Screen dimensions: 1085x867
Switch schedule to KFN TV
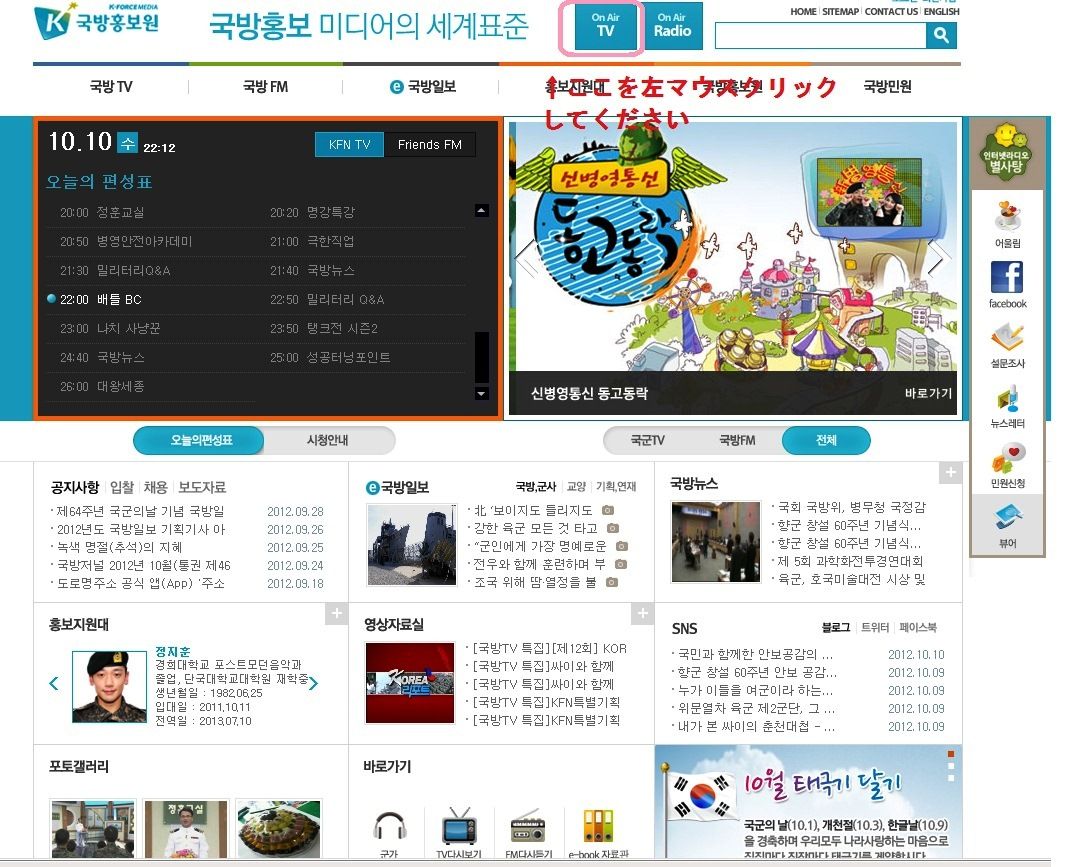click(x=349, y=145)
